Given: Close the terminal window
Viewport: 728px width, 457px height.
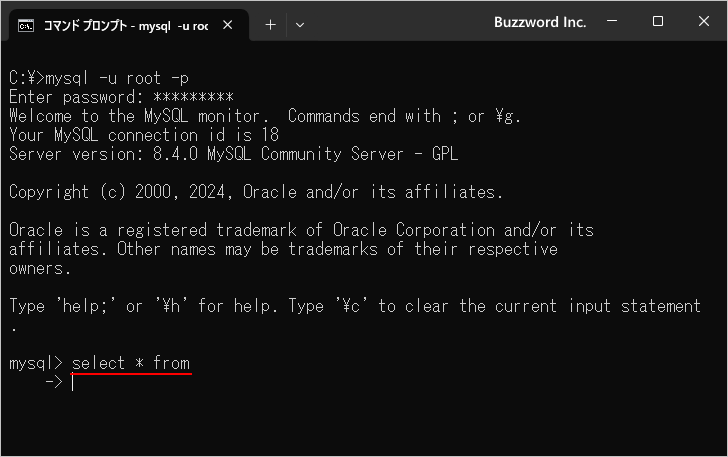Looking at the screenshot, I should click(x=702, y=22).
